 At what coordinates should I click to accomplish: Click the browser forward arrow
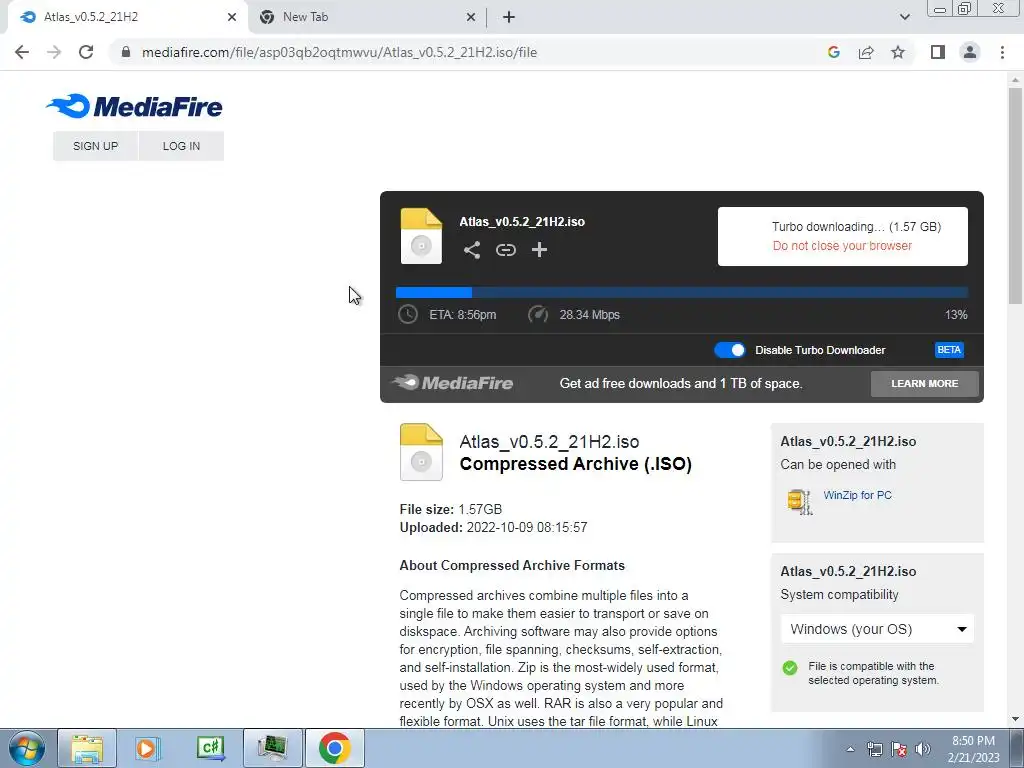click(54, 52)
